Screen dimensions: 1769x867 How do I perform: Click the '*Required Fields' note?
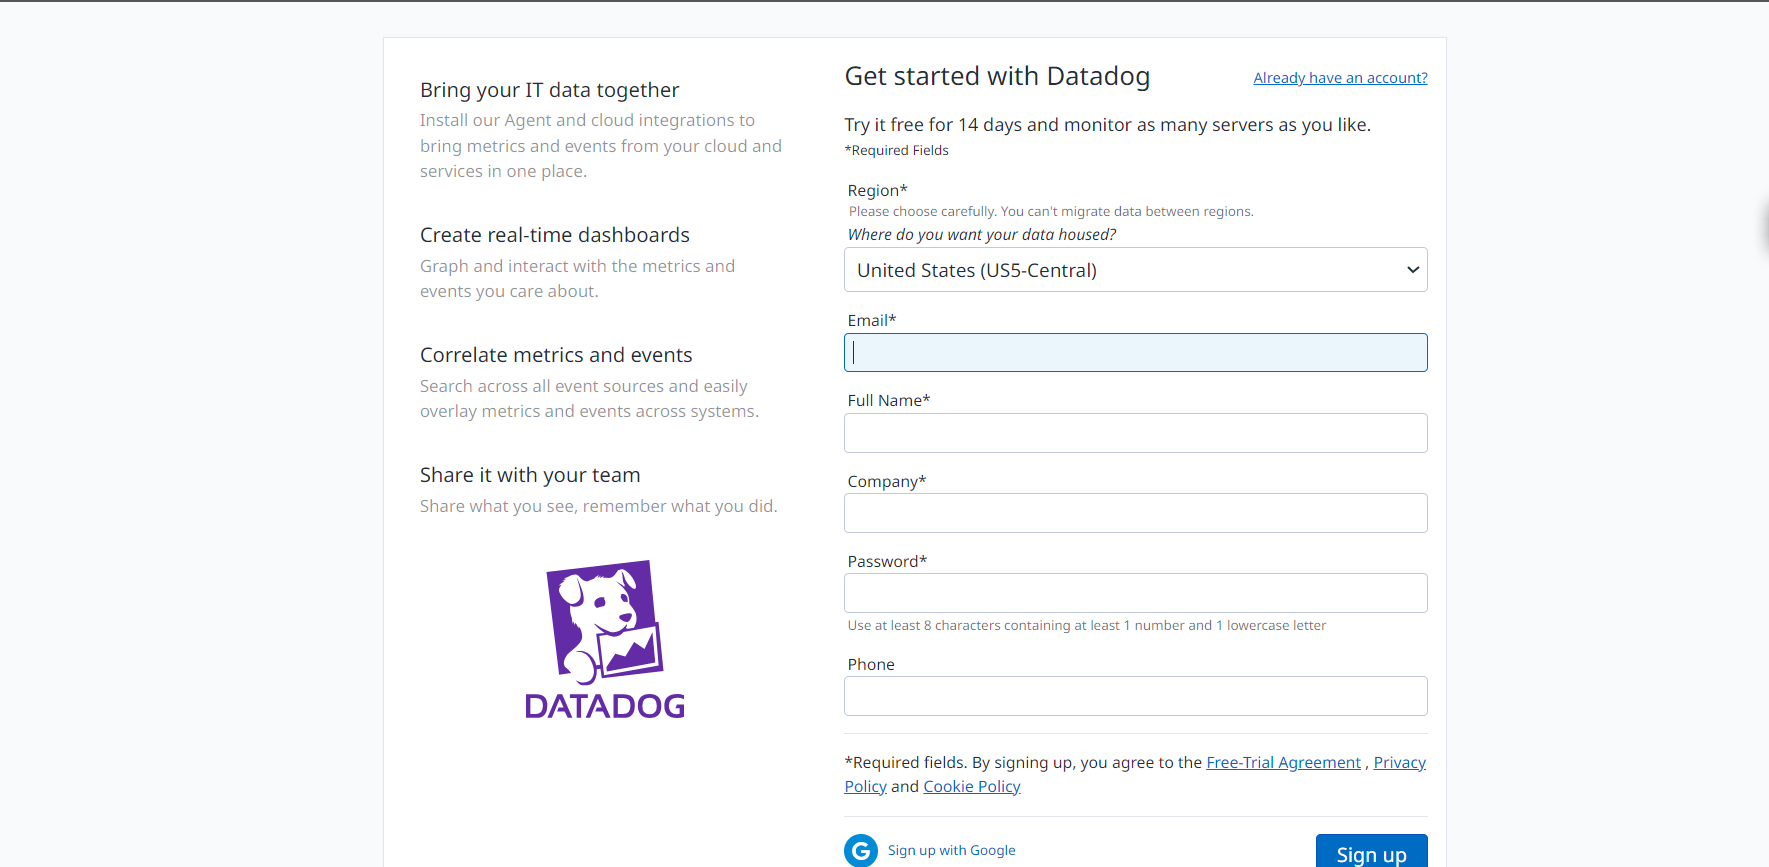pos(897,150)
